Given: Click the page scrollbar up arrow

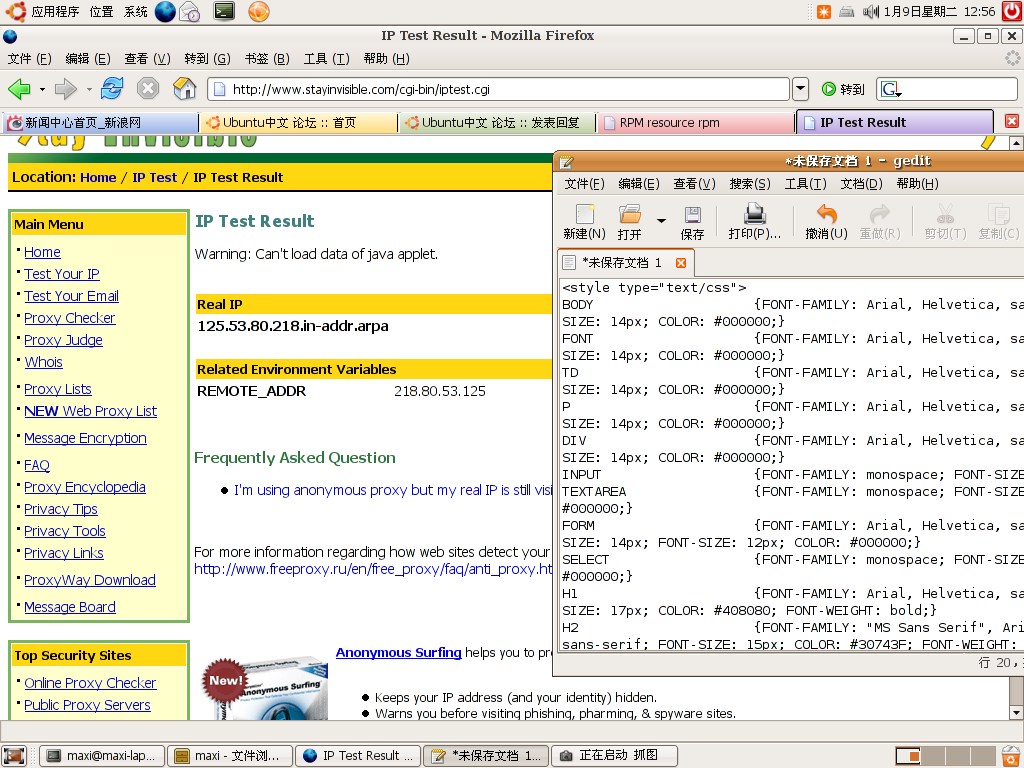Looking at the screenshot, I should [x=1016, y=142].
